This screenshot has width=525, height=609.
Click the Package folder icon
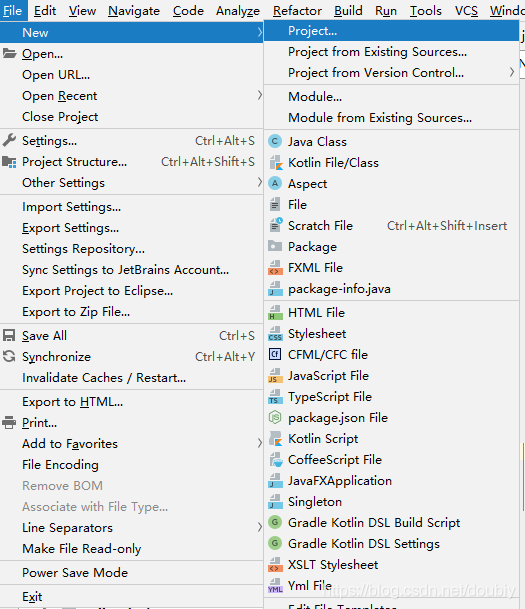(275, 246)
